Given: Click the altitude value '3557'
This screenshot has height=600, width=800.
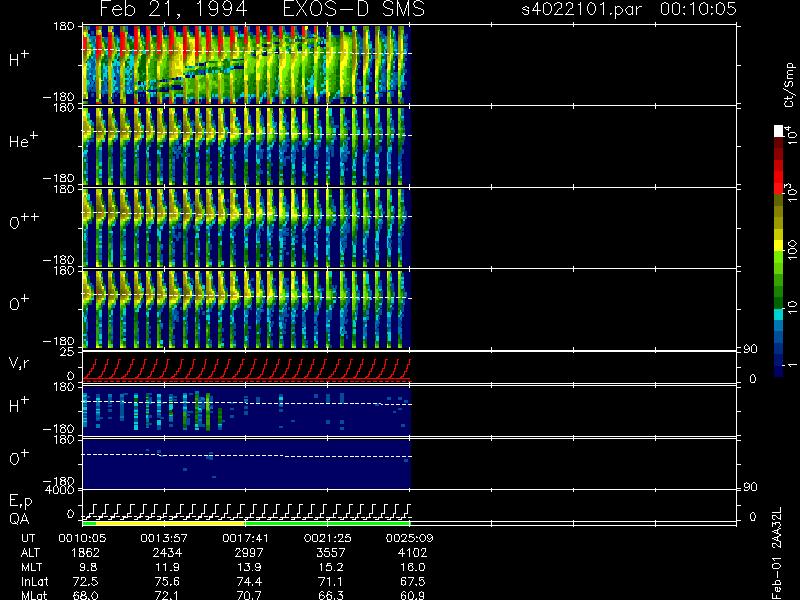Looking at the screenshot, I should tap(331, 553).
